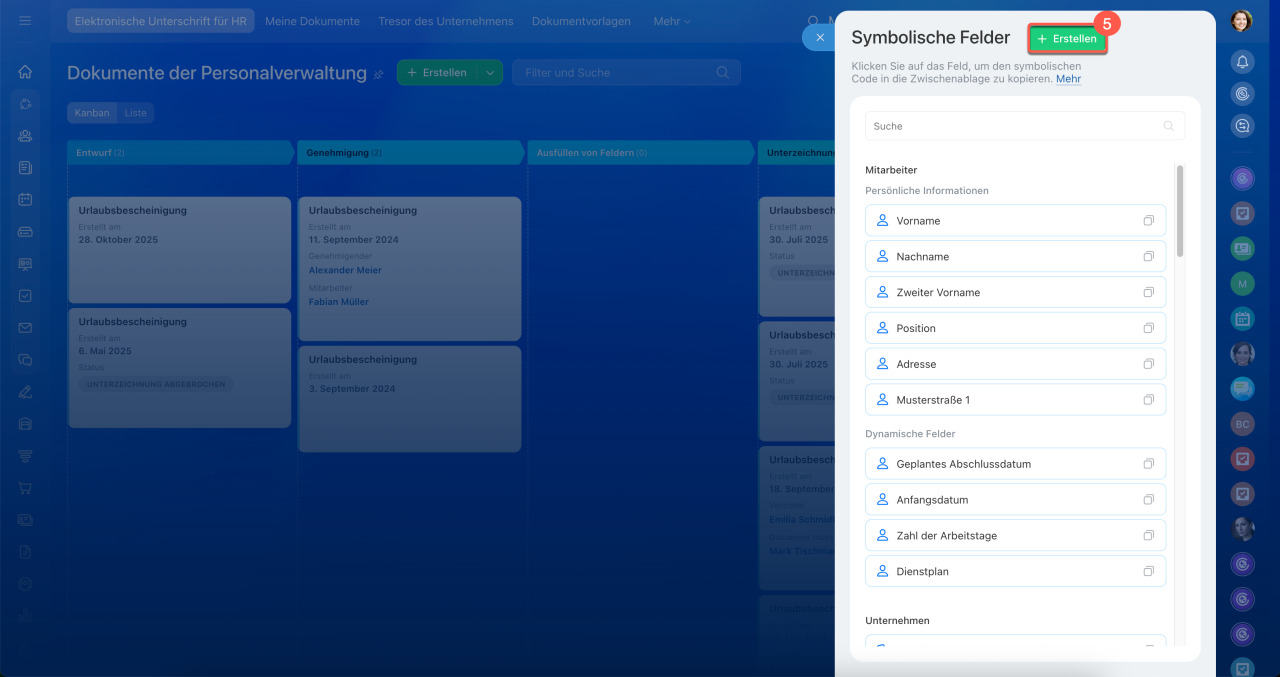Pin the page via icon beside title
Image resolution: width=1280 pixels, height=677 pixels.
coord(379,74)
